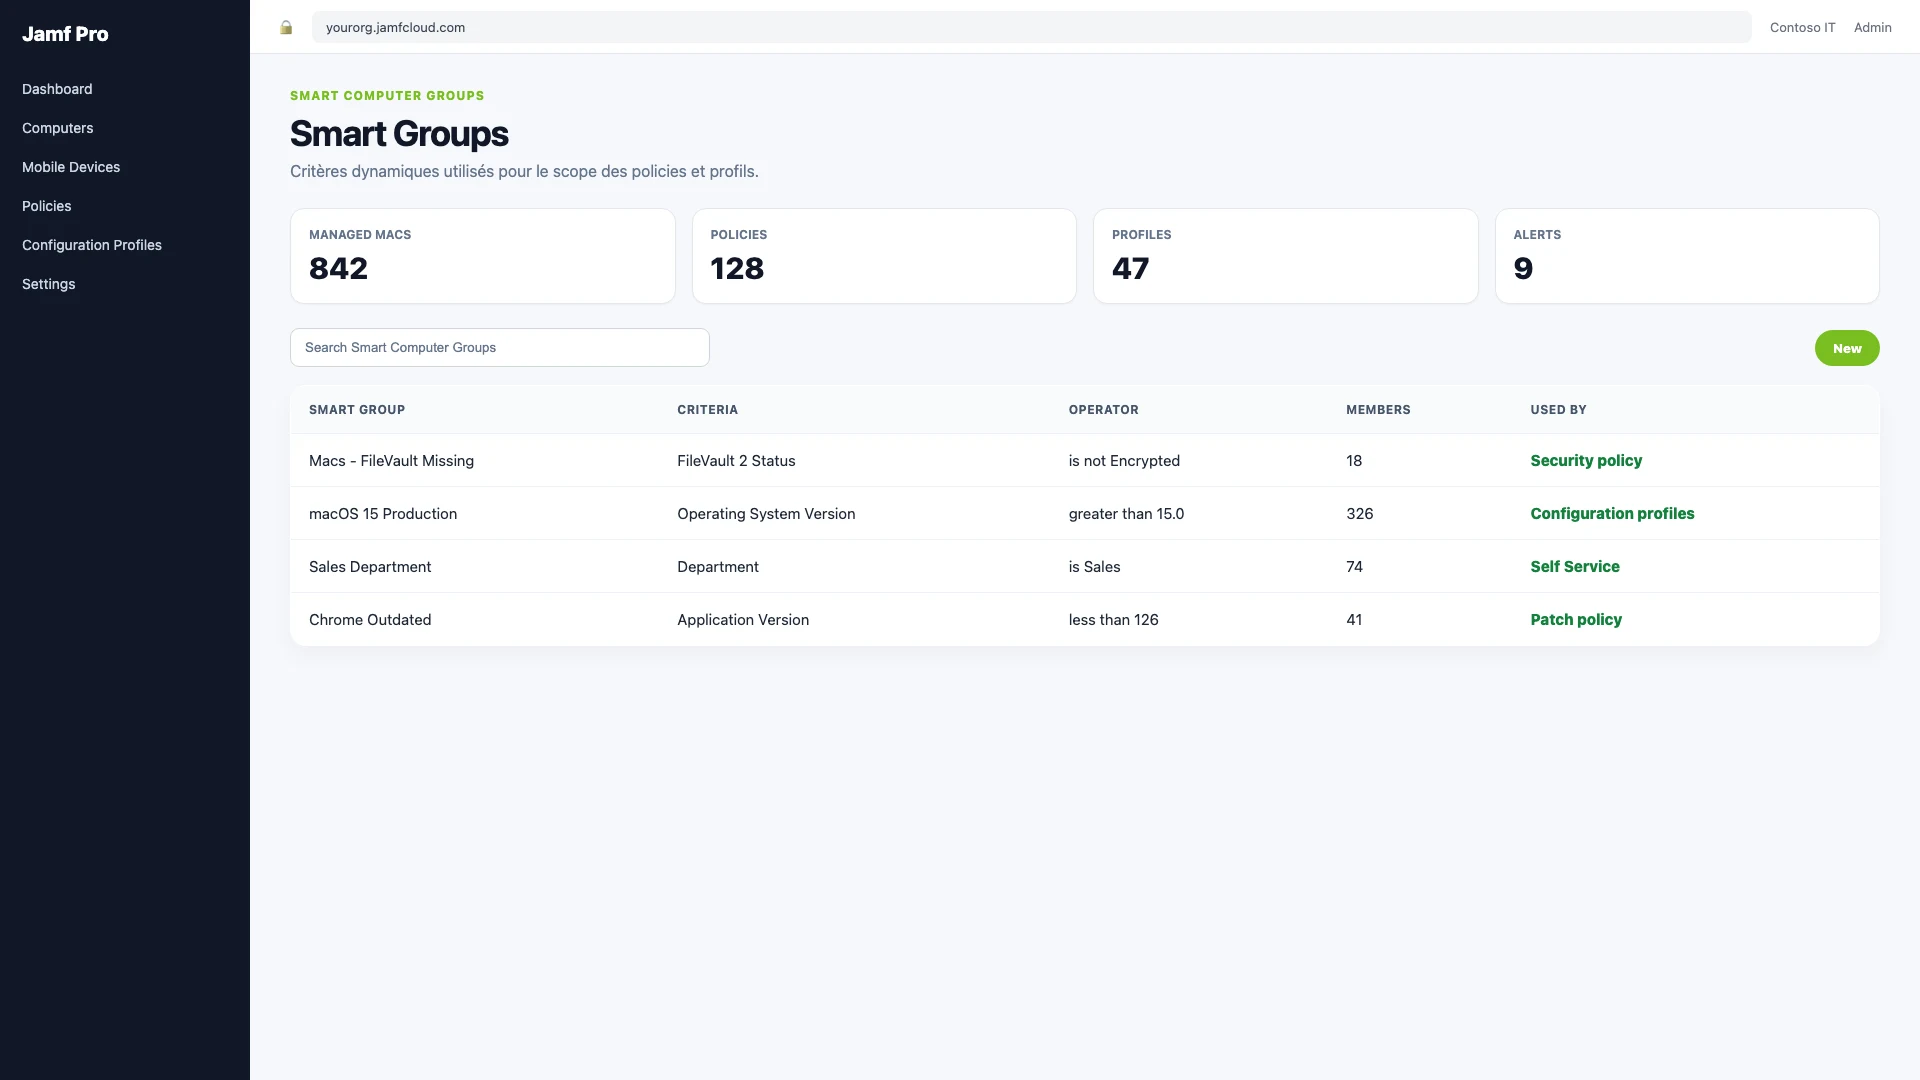1920x1080 pixels.
Task: Click the Used By column header
Action: tap(1558, 410)
